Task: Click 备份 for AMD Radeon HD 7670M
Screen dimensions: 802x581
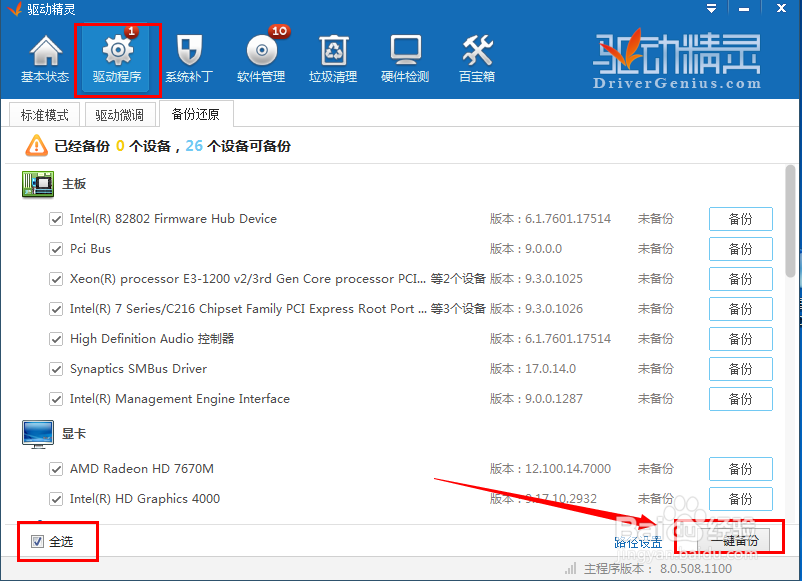Action: pyautogui.click(x=741, y=469)
